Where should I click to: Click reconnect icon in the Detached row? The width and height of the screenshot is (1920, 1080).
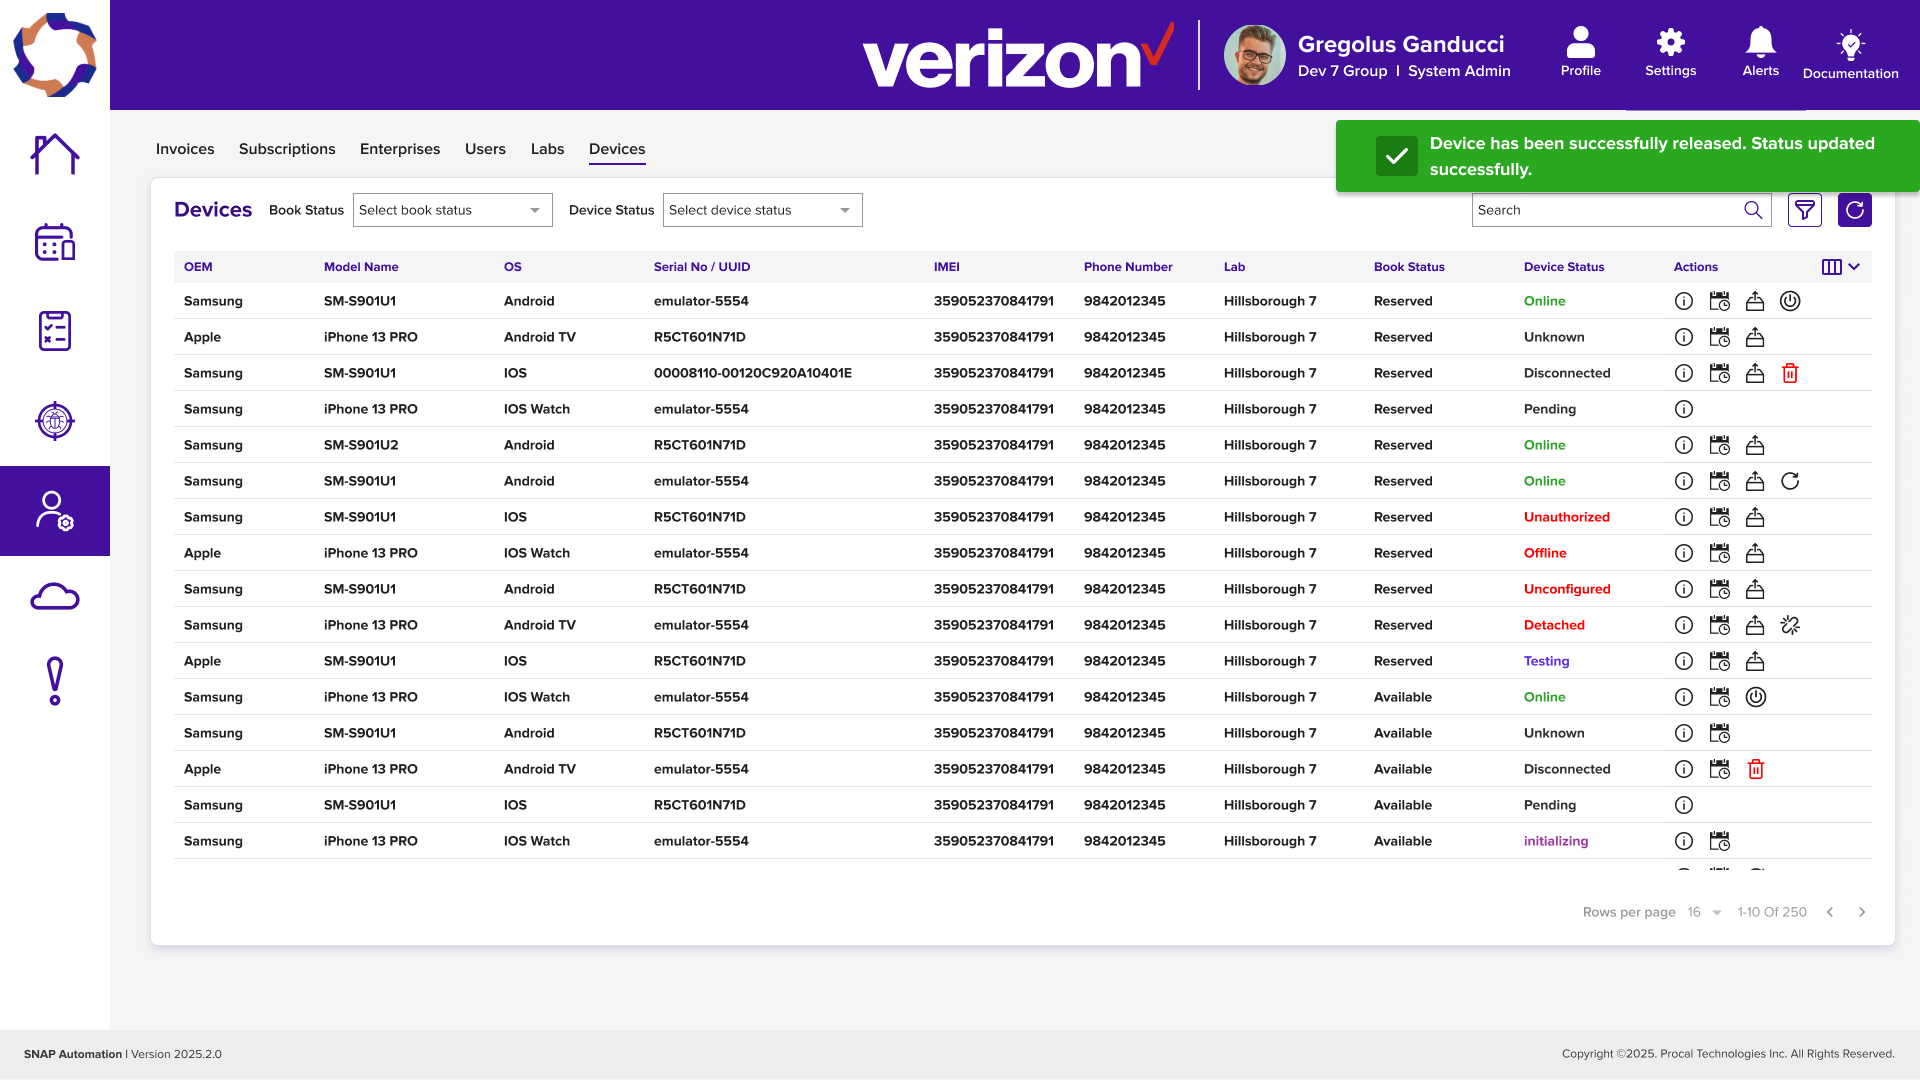click(1790, 625)
